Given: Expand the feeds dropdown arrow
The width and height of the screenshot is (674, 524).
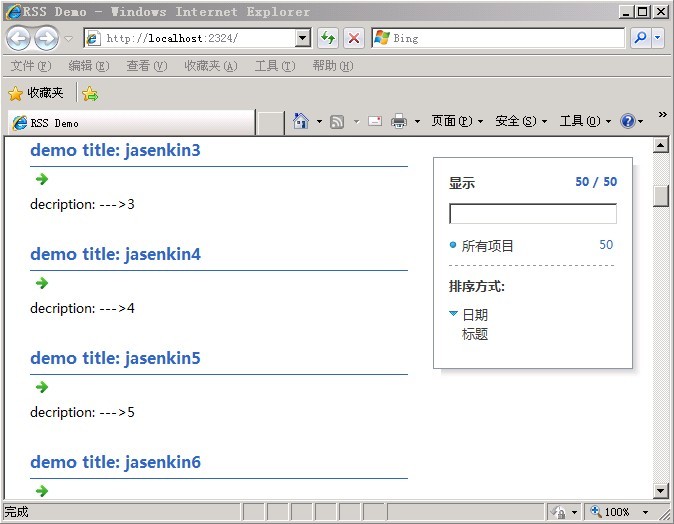Looking at the screenshot, I should (356, 122).
